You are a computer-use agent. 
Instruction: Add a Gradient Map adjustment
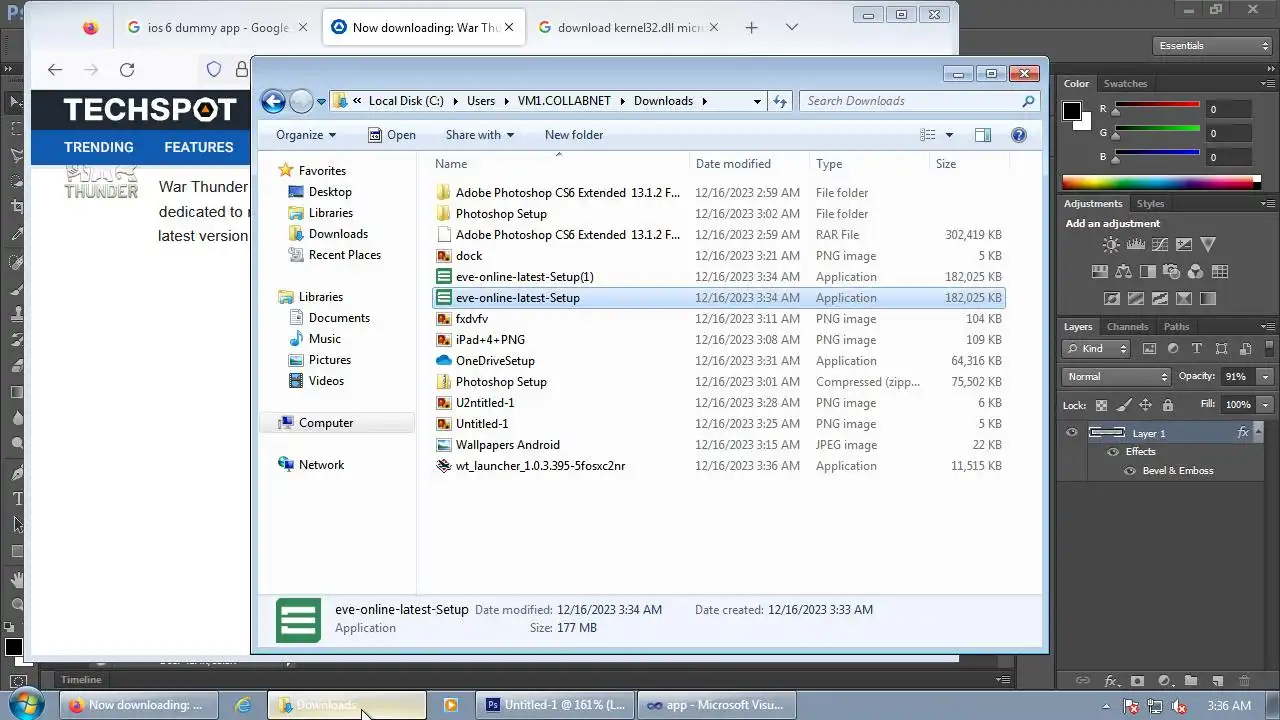1208,298
